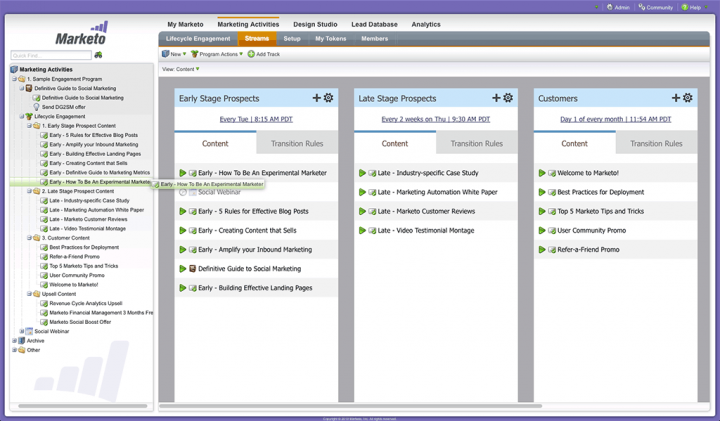The height and width of the screenshot is (421, 720).
Task: Select Early - Definitive Guide to Marketing Metrics
Action: [99, 173]
